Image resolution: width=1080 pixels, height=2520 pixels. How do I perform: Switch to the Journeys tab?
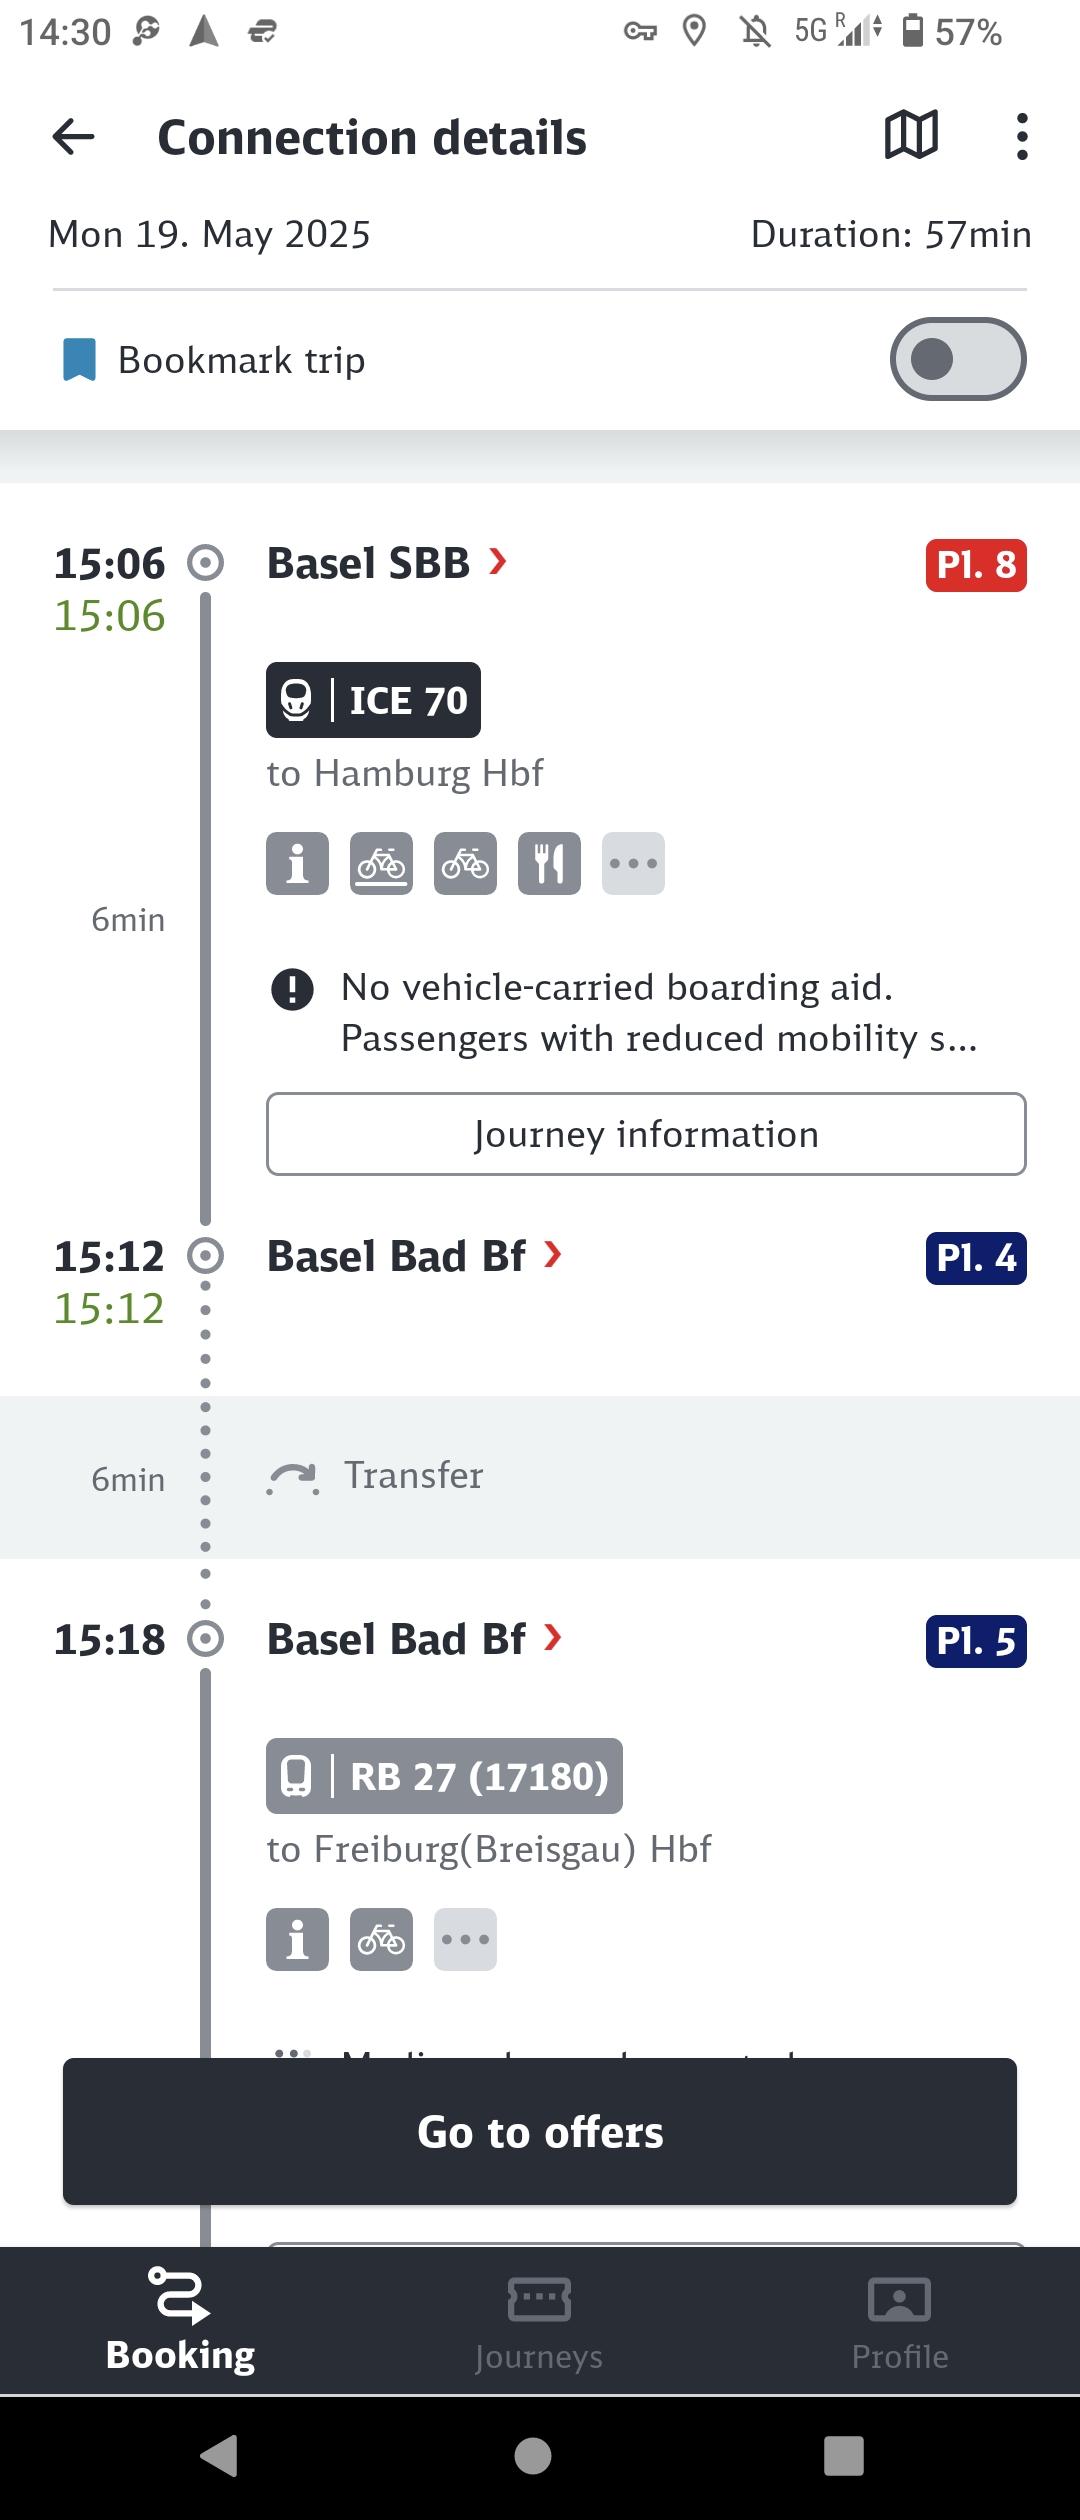click(x=540, y=2322)
